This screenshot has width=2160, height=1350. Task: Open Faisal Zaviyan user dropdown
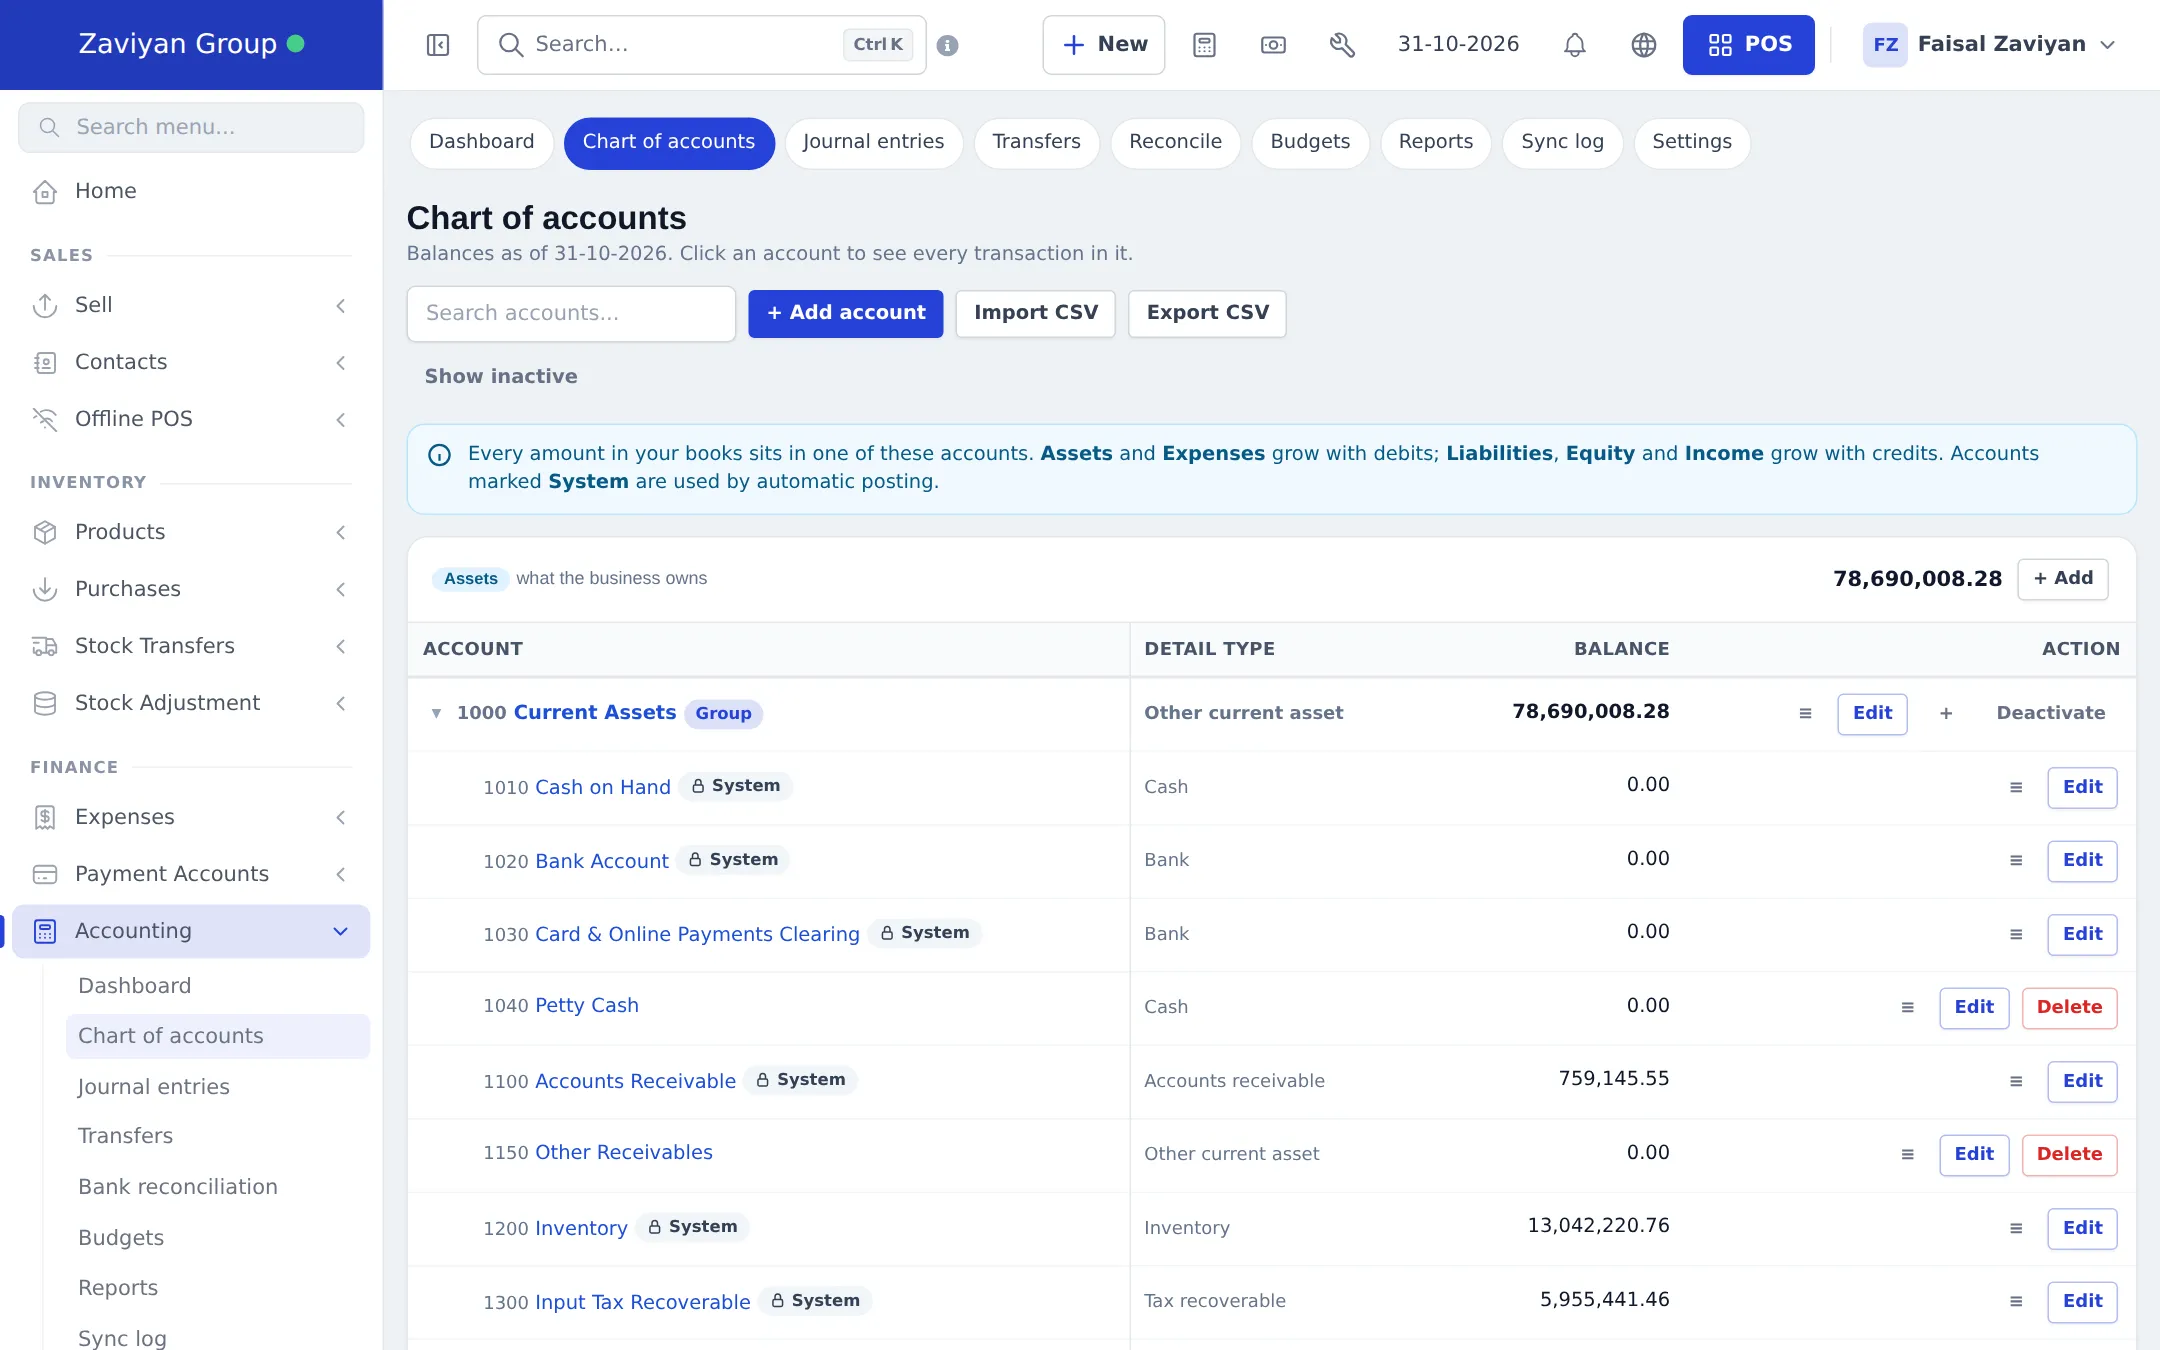tap(1990, 45)
